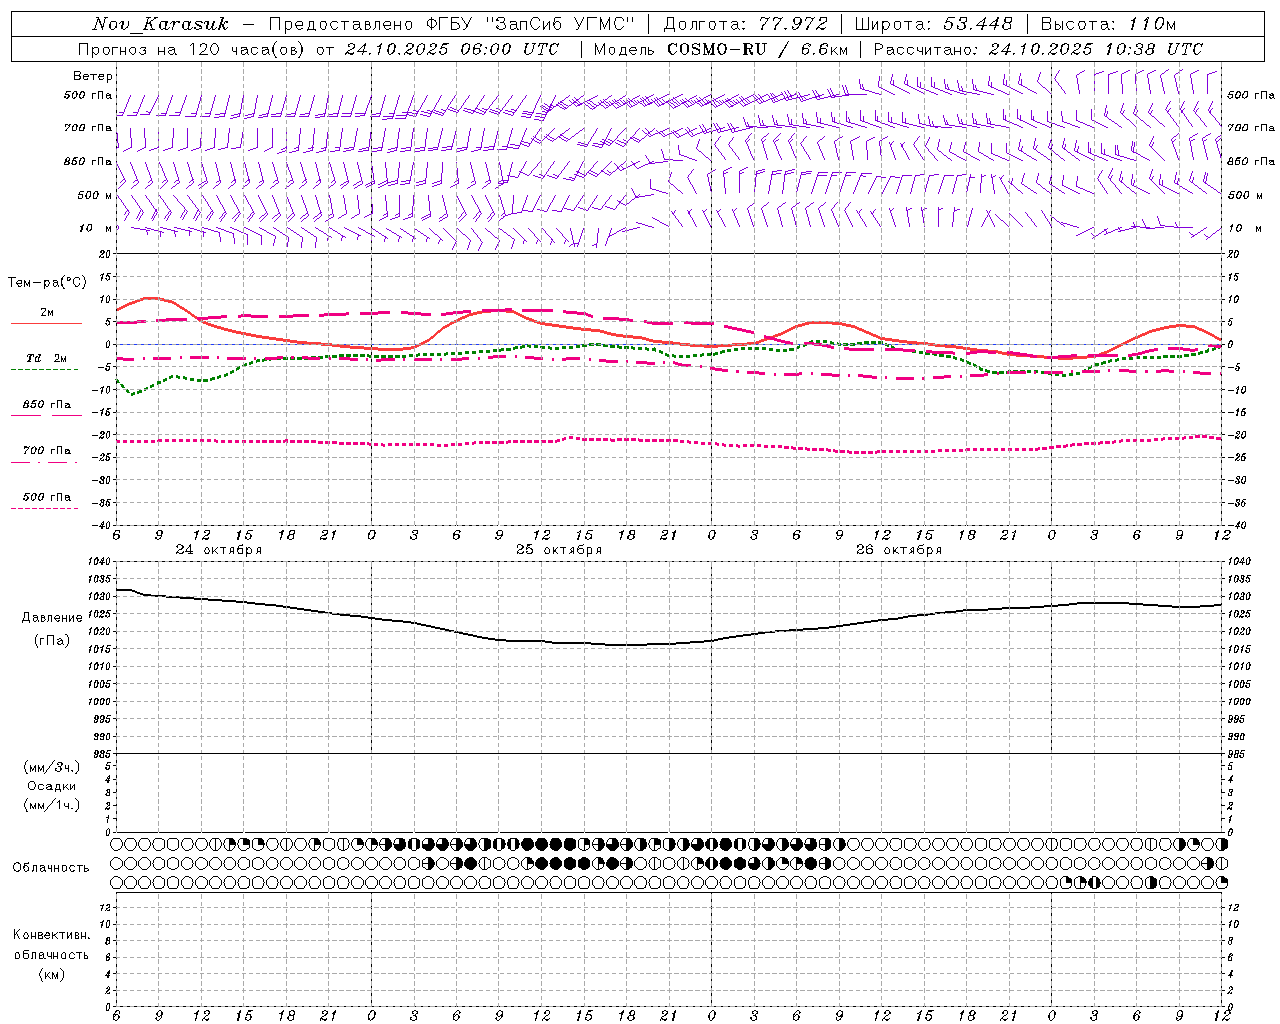
Task: Click the Рассчитано: 24.10.2025 10:38 UTC timestamp
Action: [x=1038, y=49]
